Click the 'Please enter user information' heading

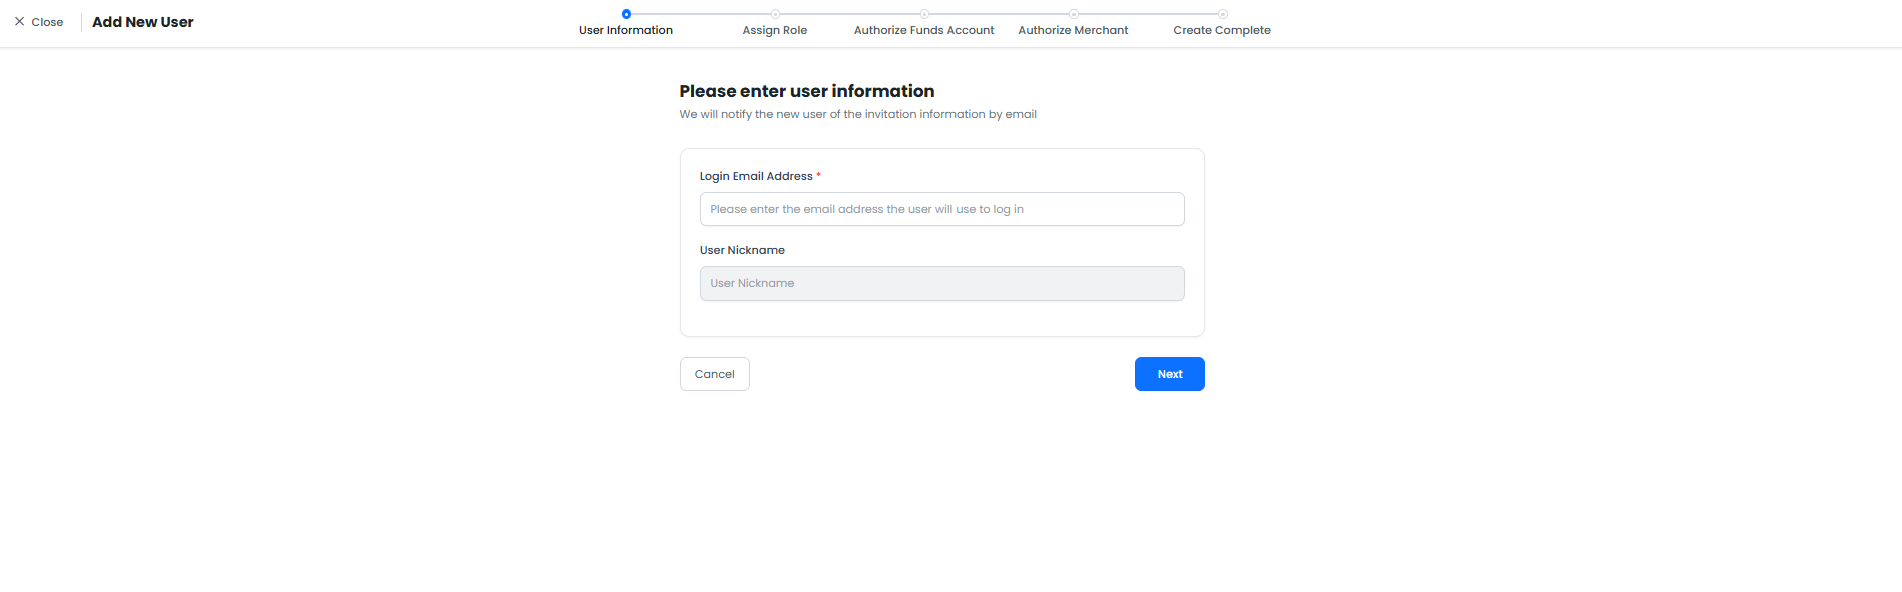tap(807, 91)
